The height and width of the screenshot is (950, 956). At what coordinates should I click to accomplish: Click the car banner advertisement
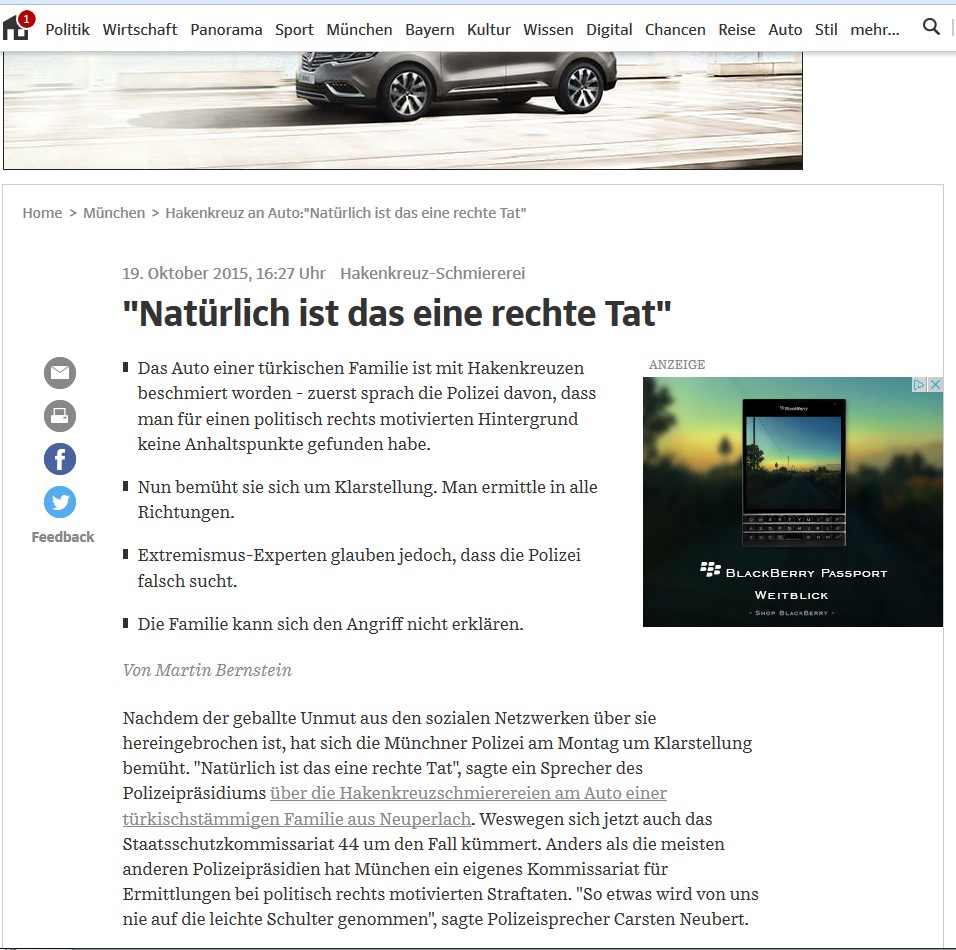[x=403, y=110]
